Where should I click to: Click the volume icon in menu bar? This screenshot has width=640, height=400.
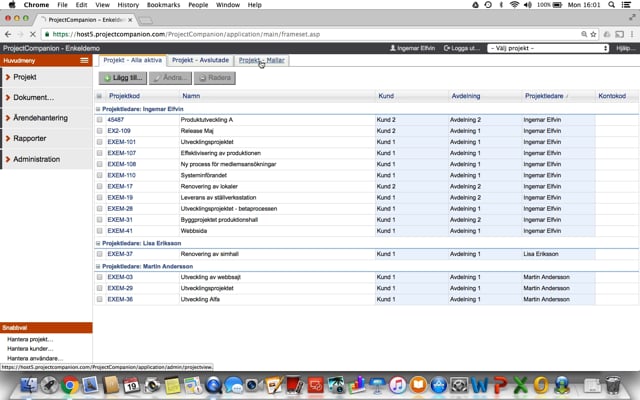(x=528, y=5)
